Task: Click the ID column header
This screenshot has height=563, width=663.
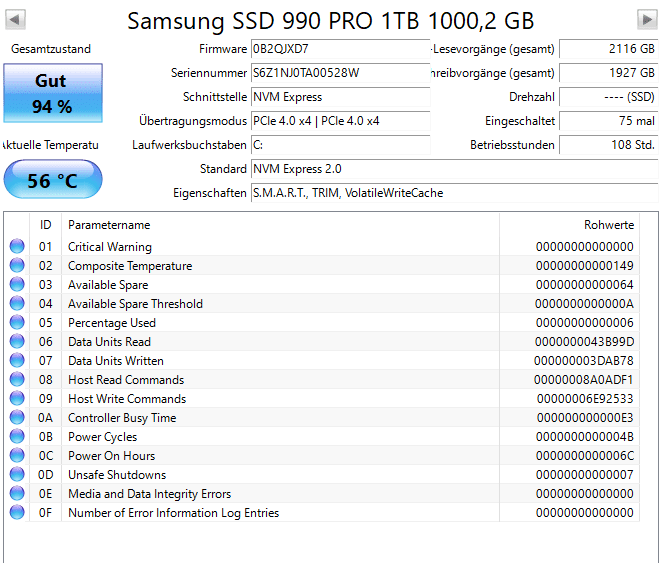Action: (46, 225)
